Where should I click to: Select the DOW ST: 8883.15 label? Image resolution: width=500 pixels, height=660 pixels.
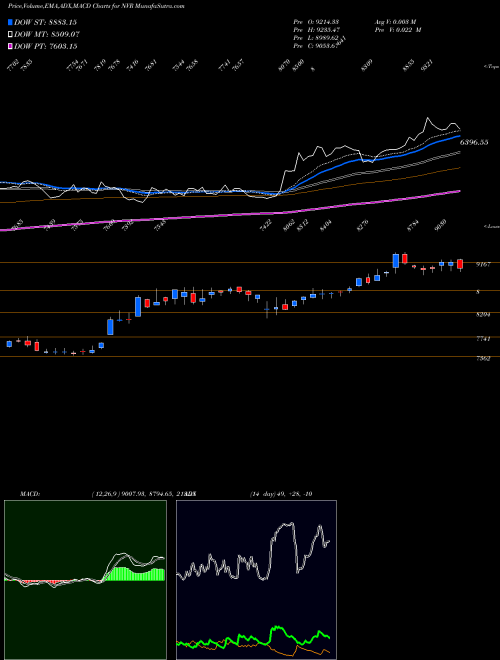[45, 22]
